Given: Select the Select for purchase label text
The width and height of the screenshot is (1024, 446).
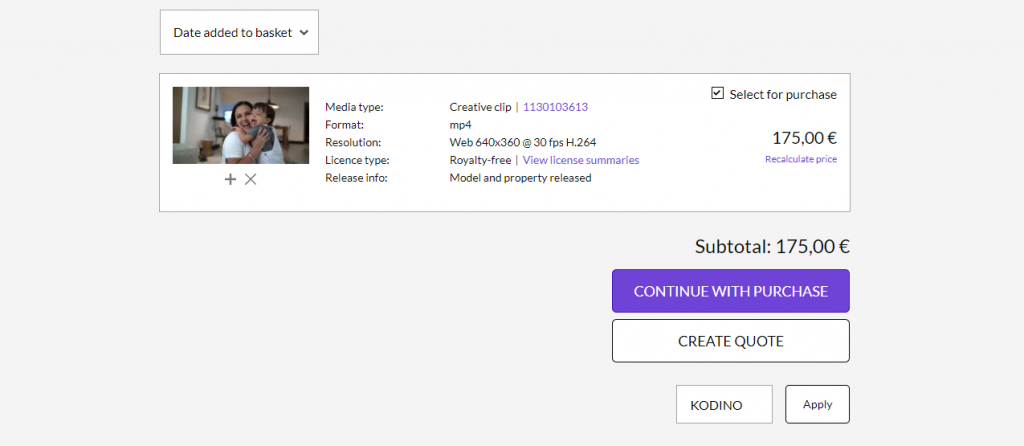Looking at the screenshot, I should click(x=783, y=95).
